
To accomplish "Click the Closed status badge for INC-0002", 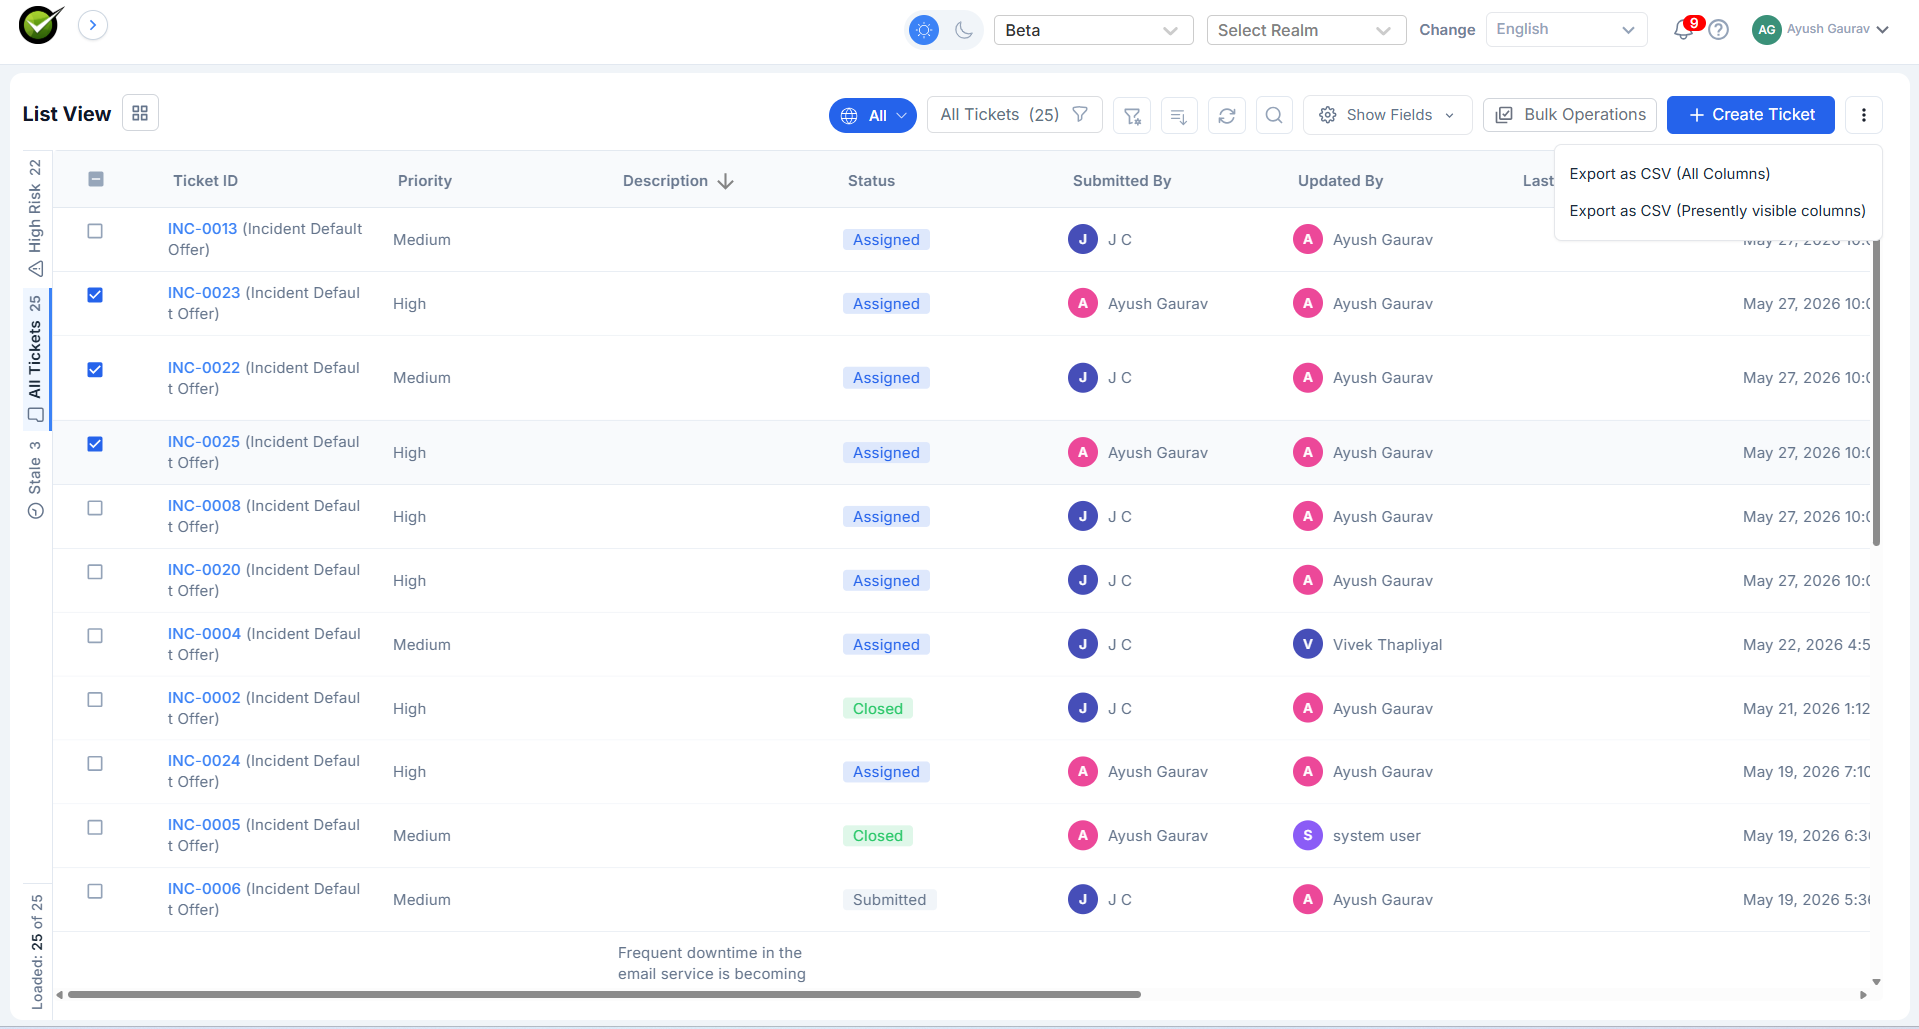I will click(878, 709).
